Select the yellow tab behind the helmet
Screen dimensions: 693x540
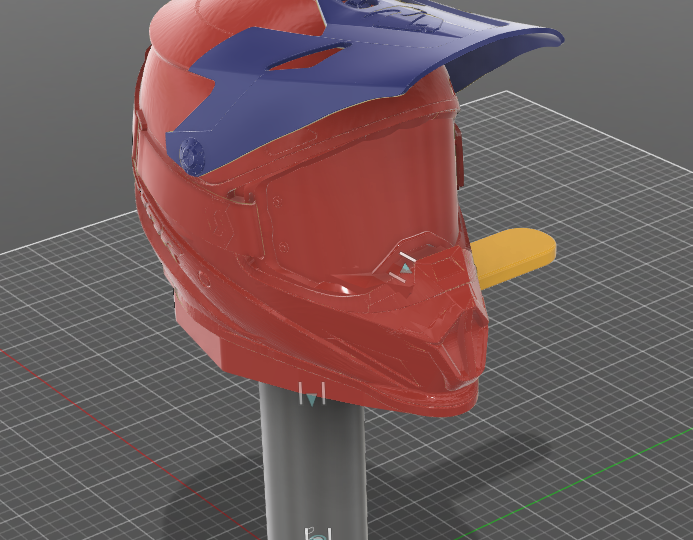pyautogui.click(x=515, y=258)
